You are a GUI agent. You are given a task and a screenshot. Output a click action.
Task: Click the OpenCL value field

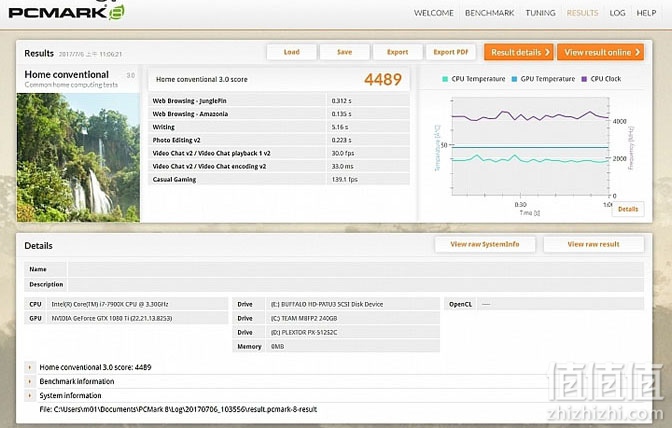(560, 304)
